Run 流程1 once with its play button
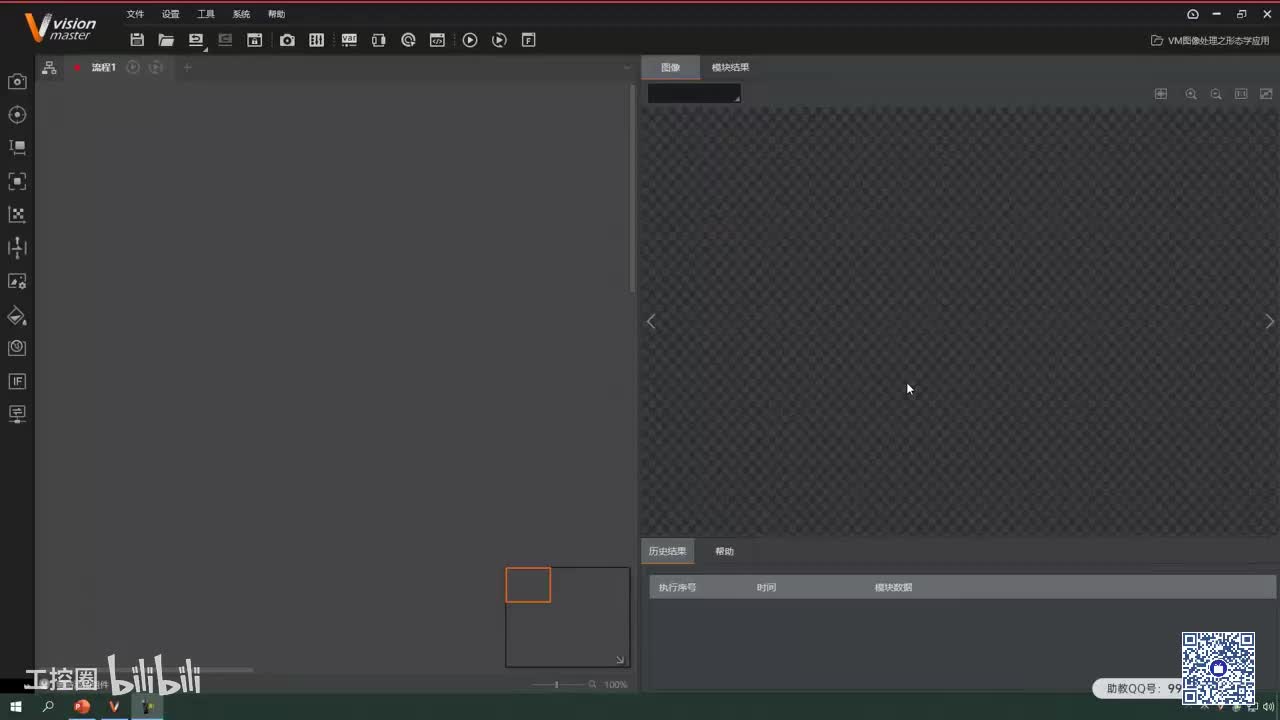The height and width of the screenshot is (720, 1280). point(133,67)
